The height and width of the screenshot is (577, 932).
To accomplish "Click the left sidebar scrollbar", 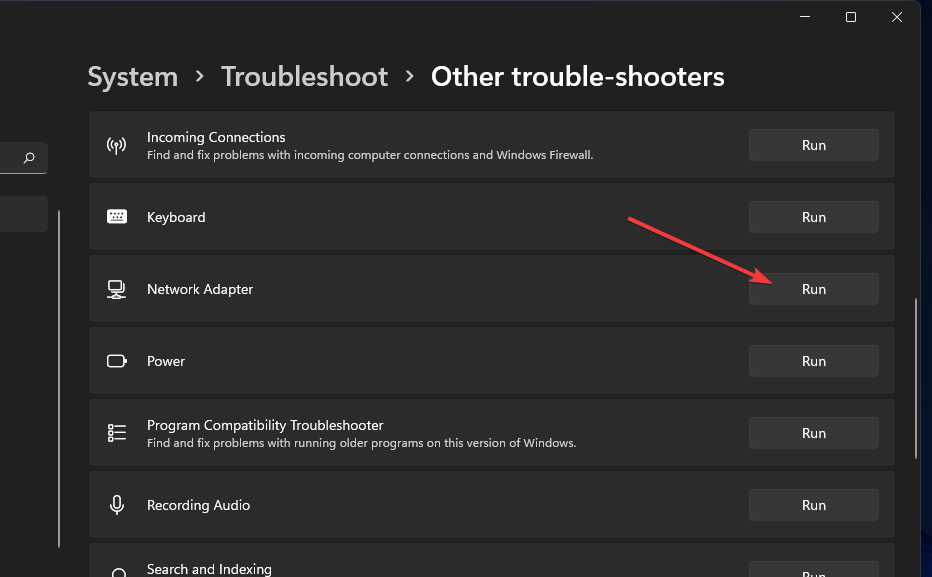I will 59,378.
